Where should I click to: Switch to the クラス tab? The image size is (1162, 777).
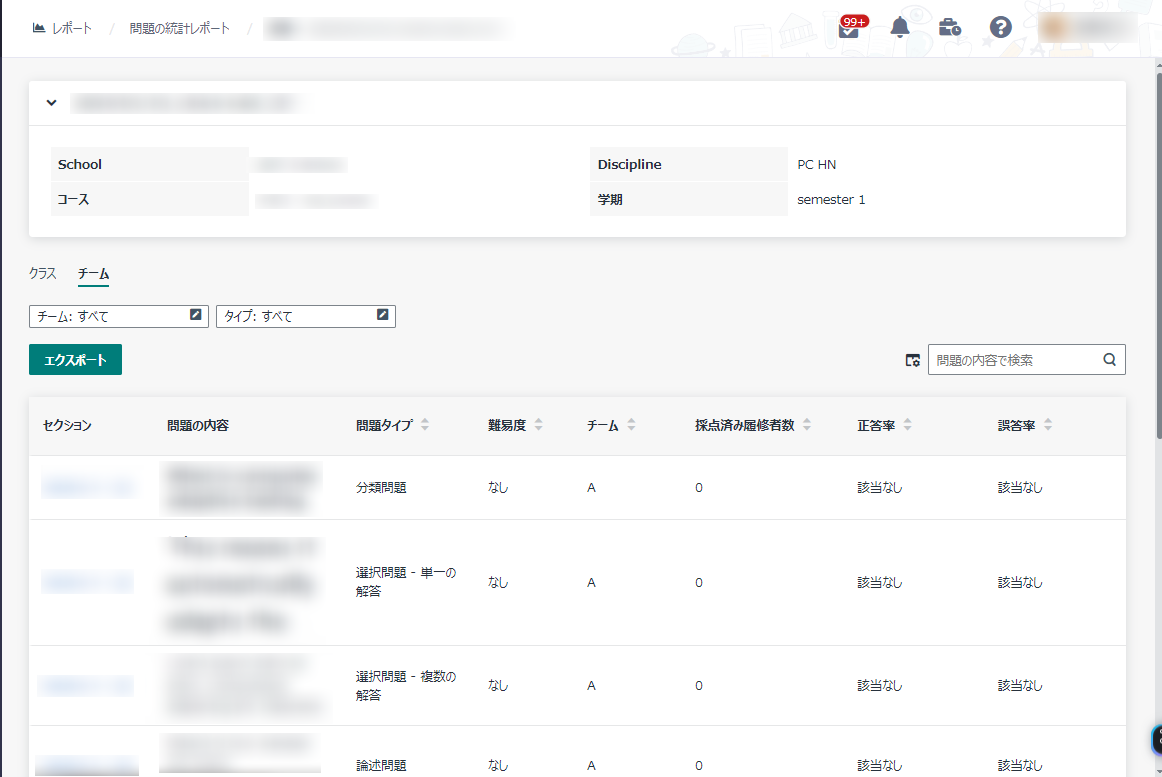pos(43,274)
